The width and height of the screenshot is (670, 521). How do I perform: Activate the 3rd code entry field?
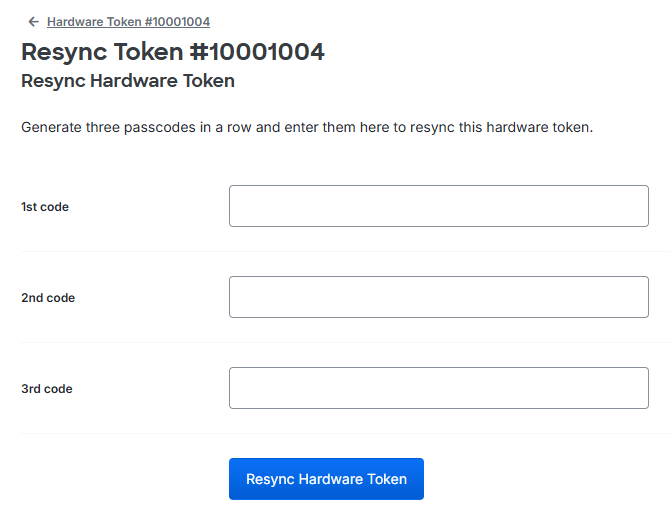(x=439, y=388)
